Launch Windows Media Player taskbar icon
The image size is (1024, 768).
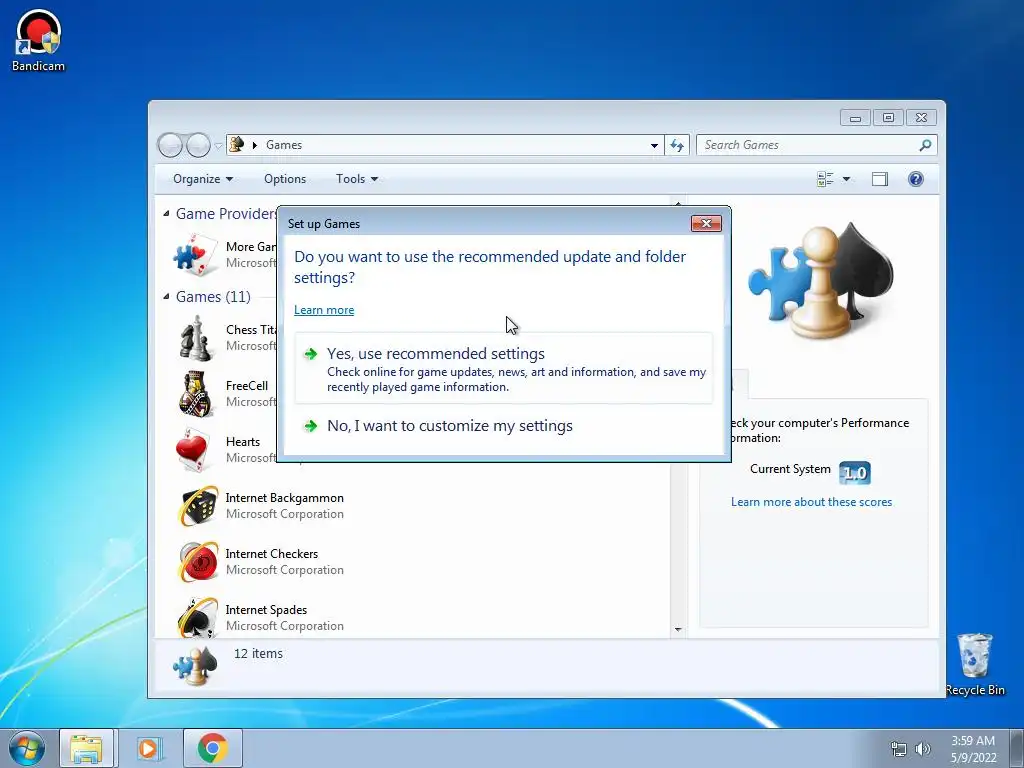148,749
